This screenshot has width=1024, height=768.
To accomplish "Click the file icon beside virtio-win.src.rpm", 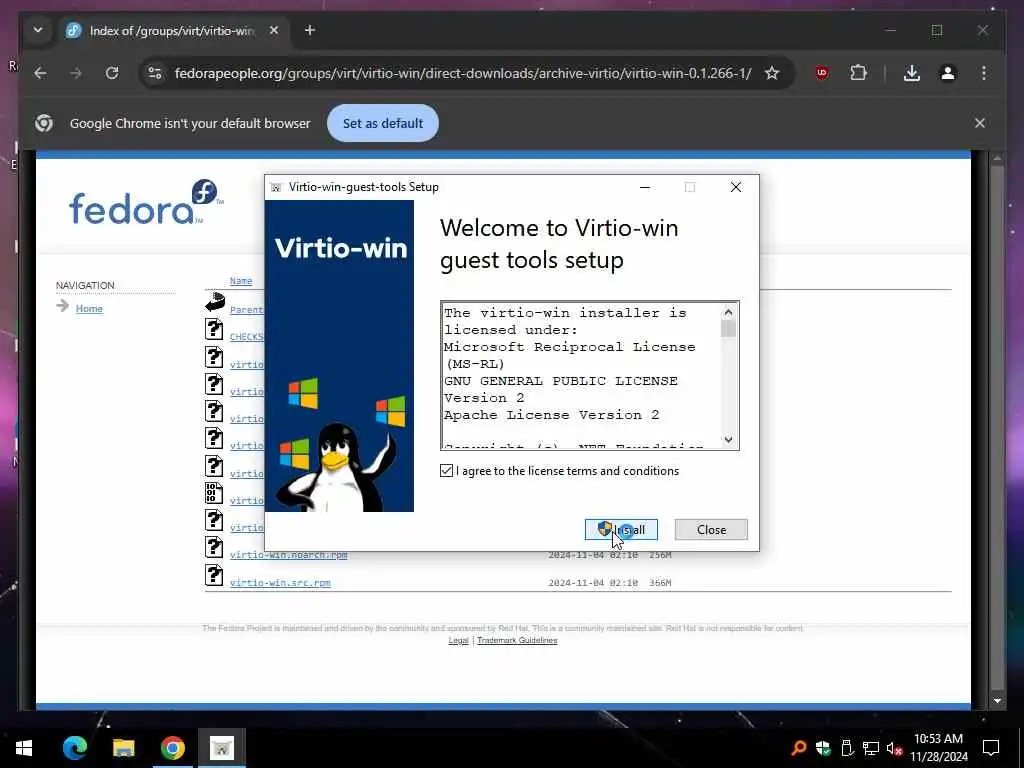I will click(214, 575).
